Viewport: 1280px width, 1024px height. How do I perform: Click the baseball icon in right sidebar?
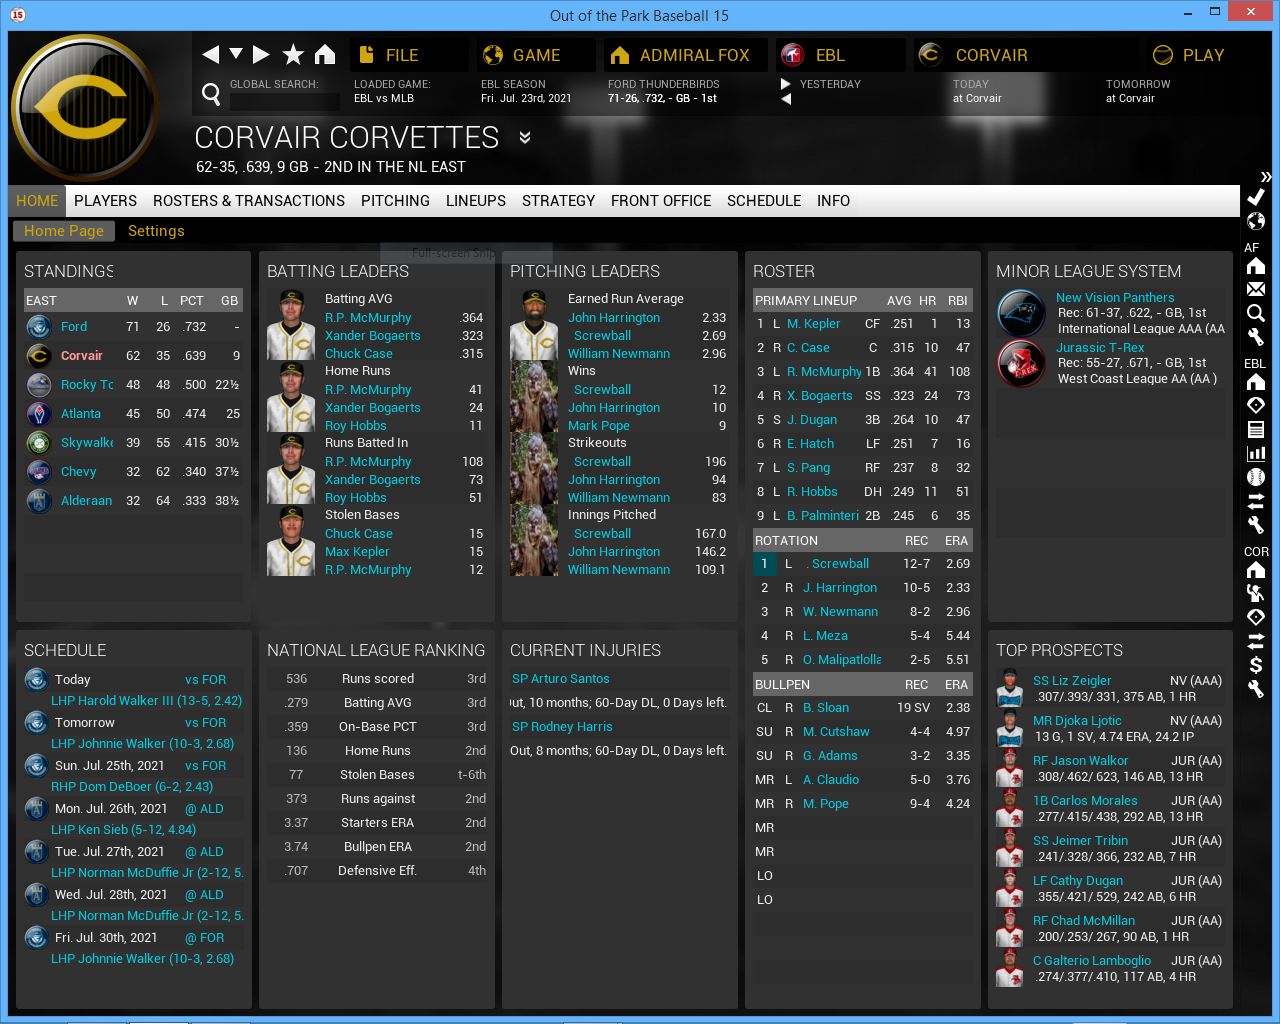[x=1256, y=477]
